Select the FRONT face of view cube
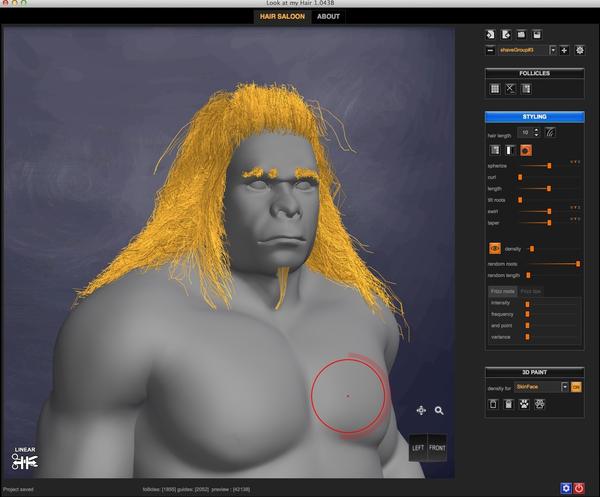This screenshot has height=497, width=600. pos(437,448)
